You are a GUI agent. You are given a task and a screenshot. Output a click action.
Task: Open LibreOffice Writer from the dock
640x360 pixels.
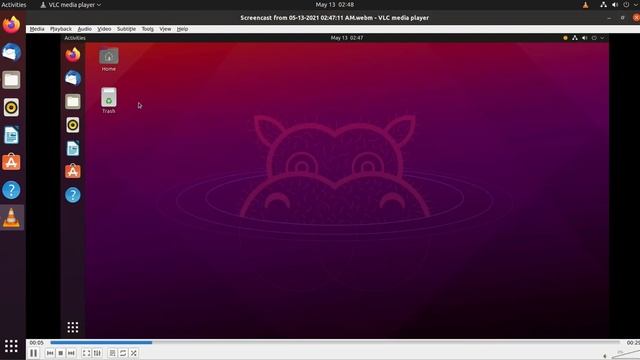click(11, 135)
